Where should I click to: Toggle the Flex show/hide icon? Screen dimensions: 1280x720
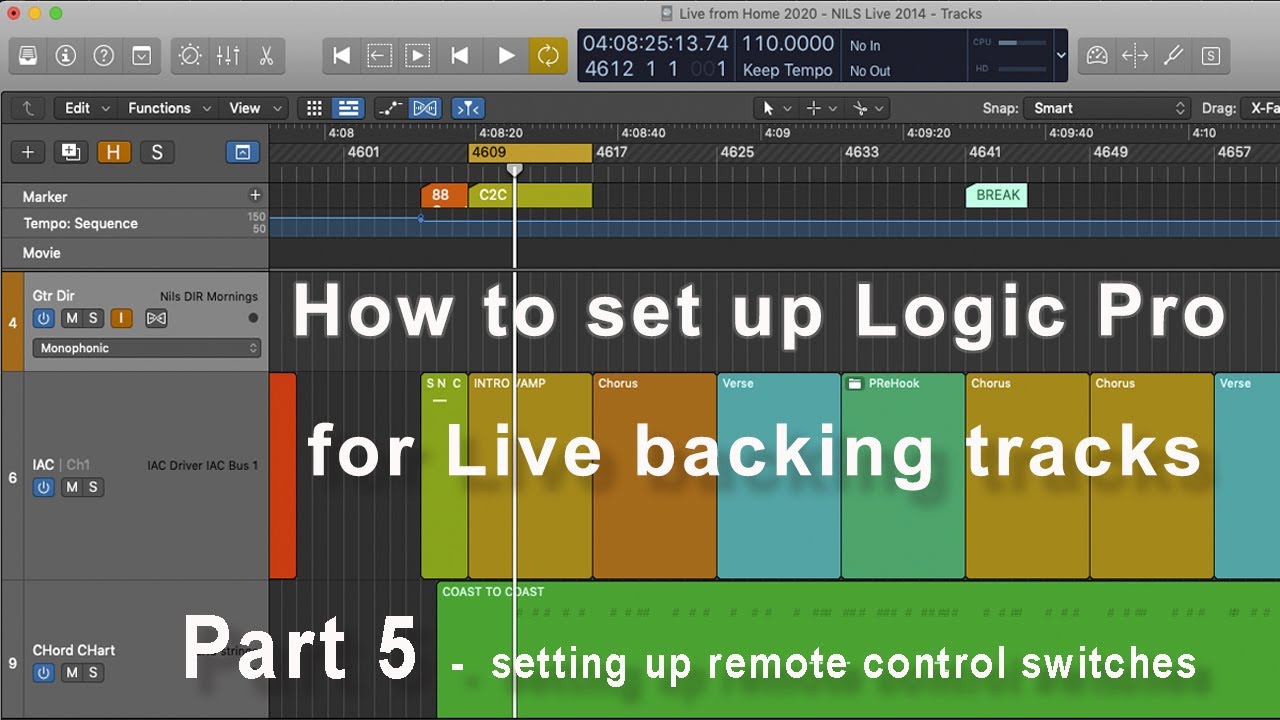point(425,108)
